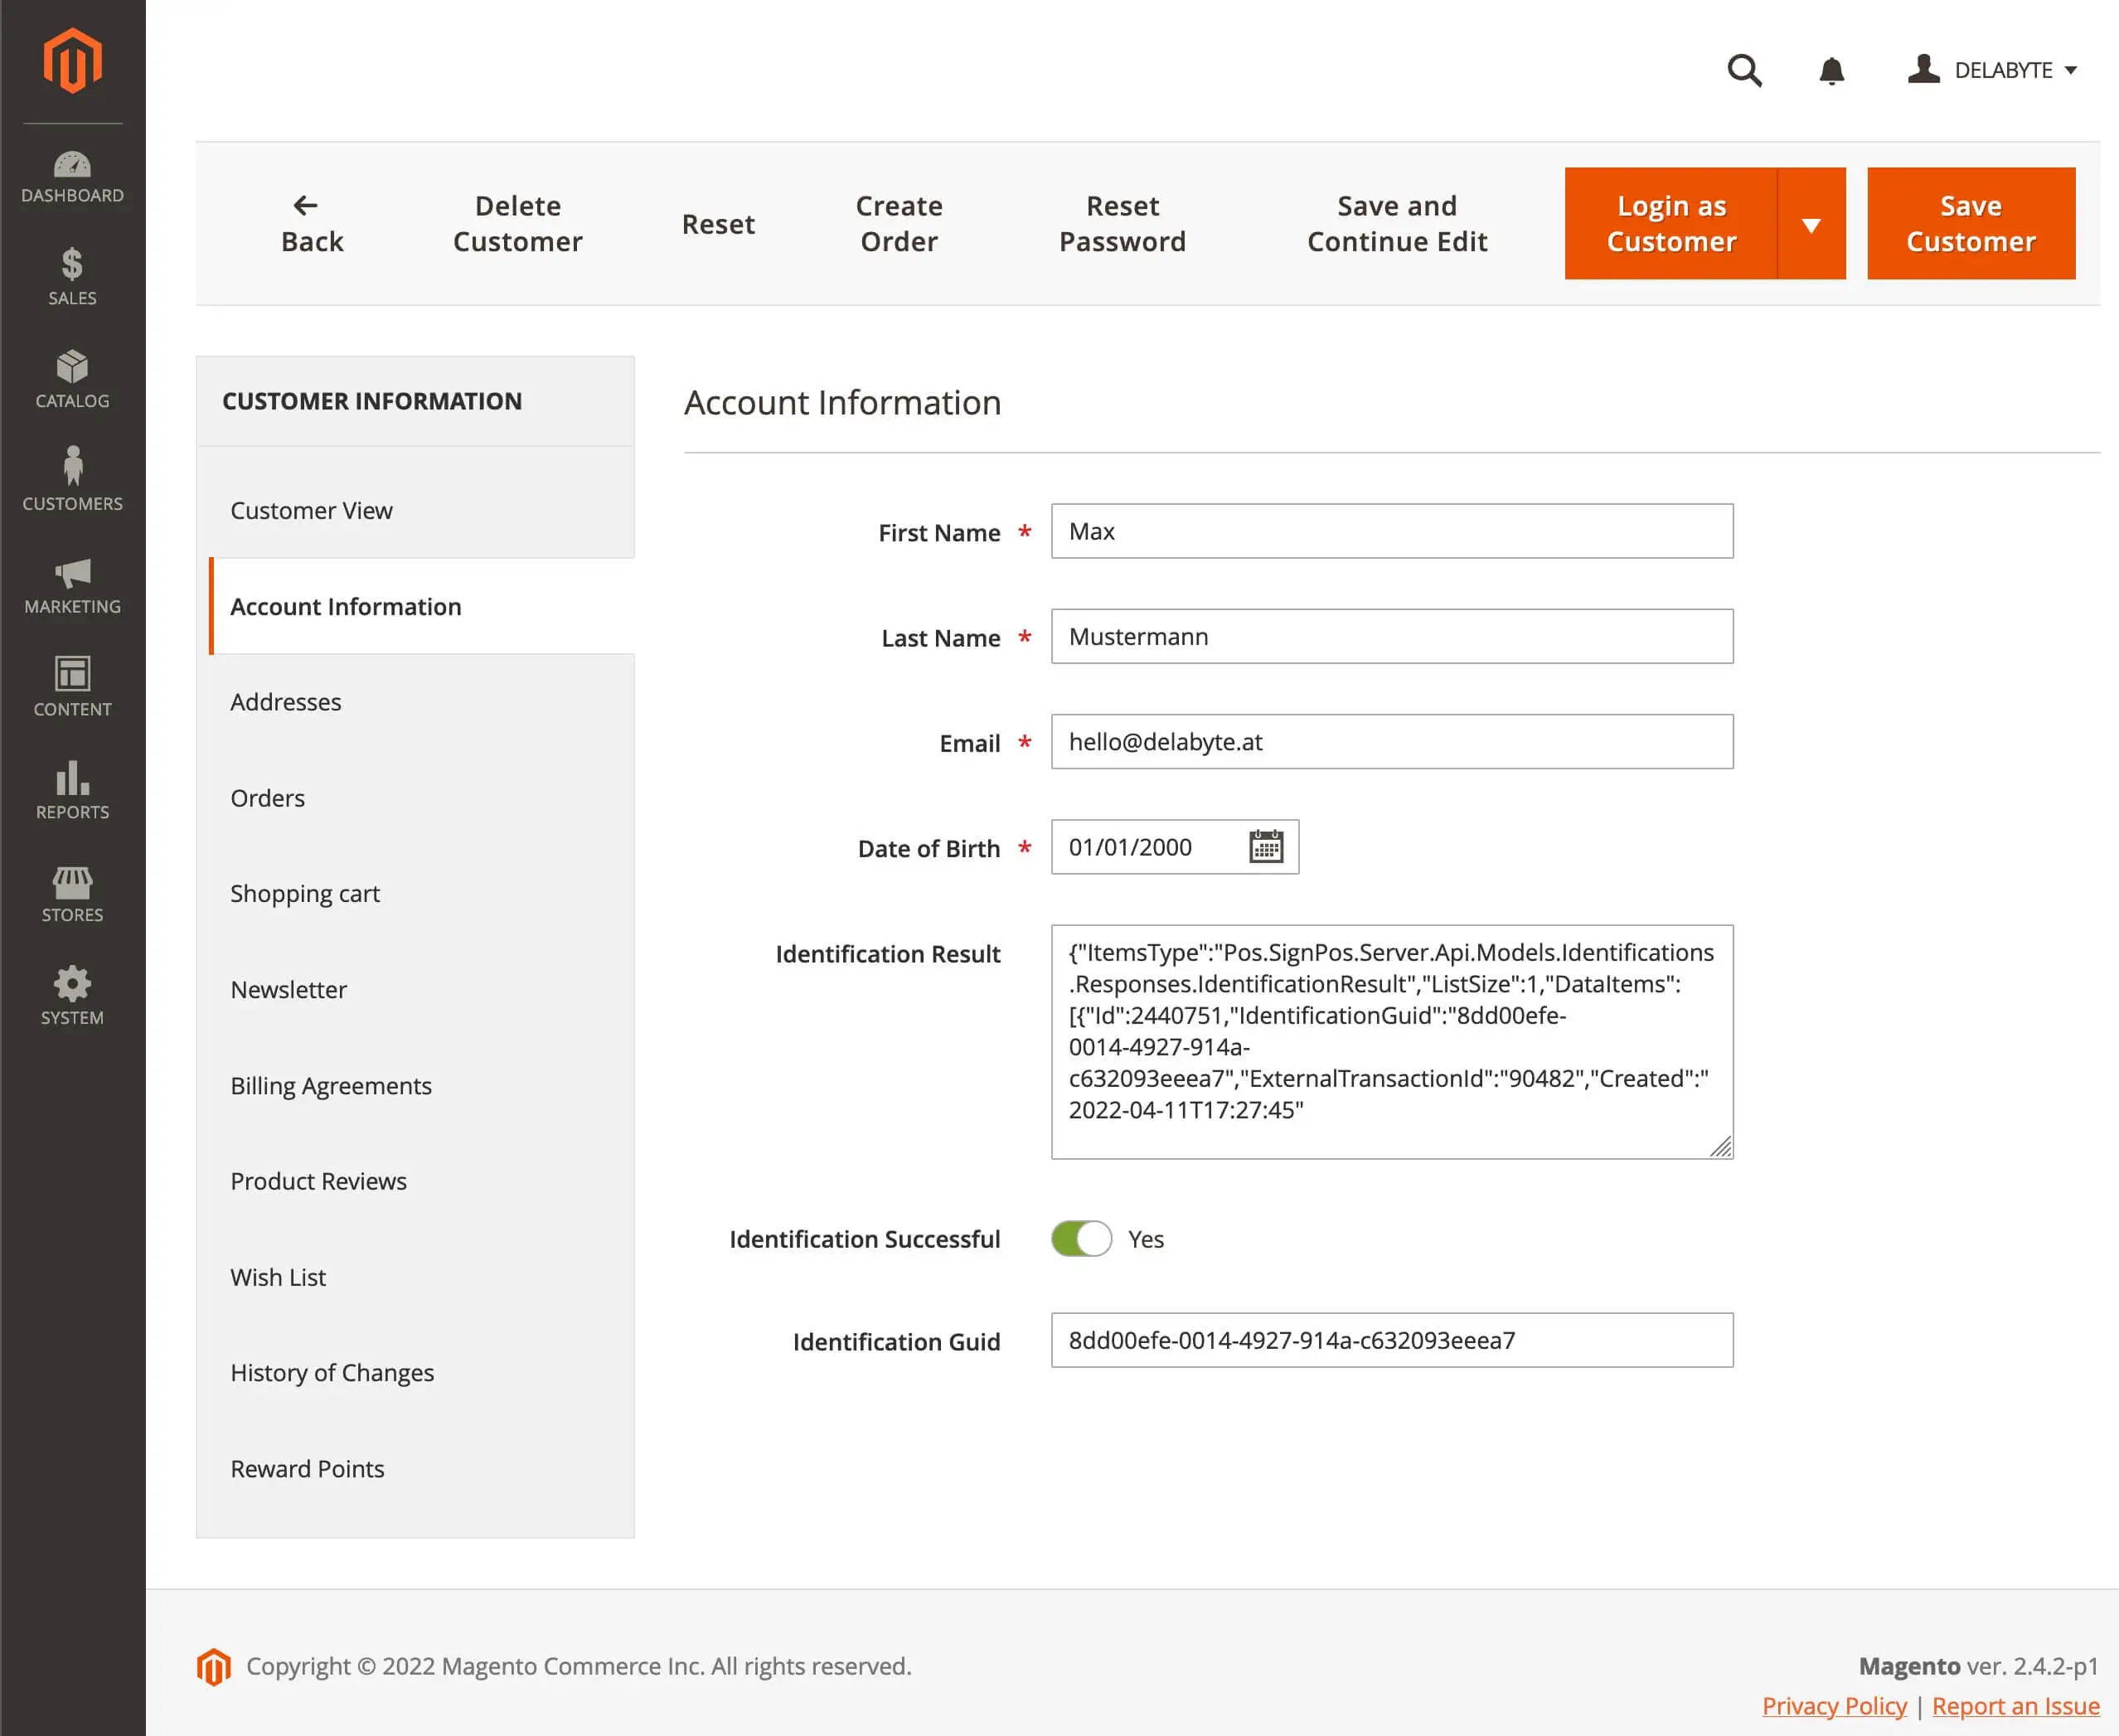Image resolution: width=2119 pixels, height=1736 pixels.
Task: Open the notifications bell icon
Action: coord(1831,70)
